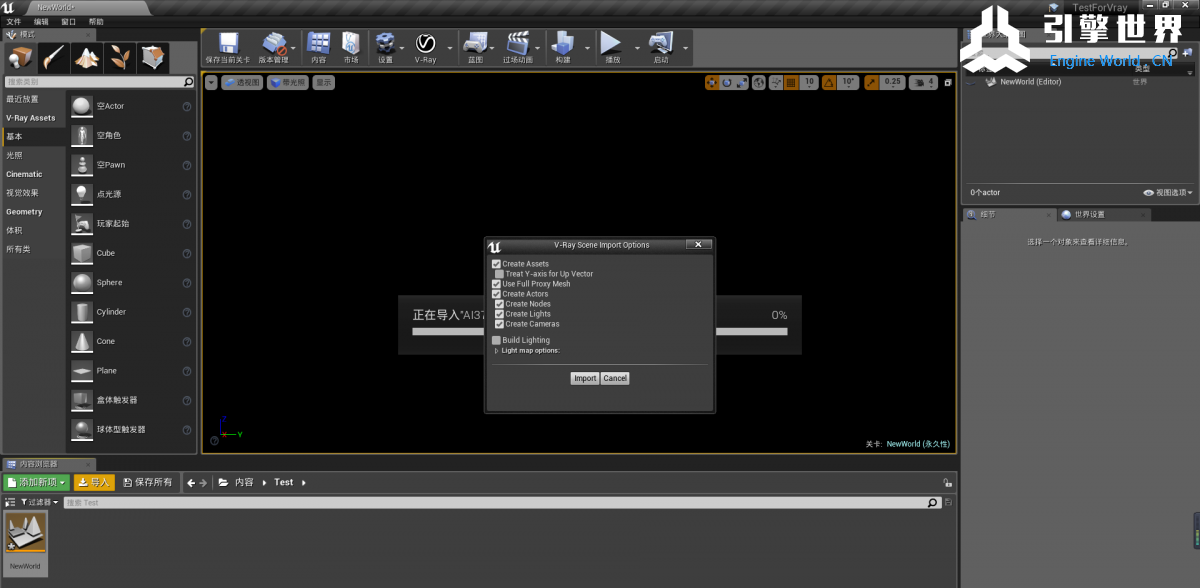Screen dimensions: 1200x588
Task: Click the green 添加新项 button
Action: click(36, 482)
